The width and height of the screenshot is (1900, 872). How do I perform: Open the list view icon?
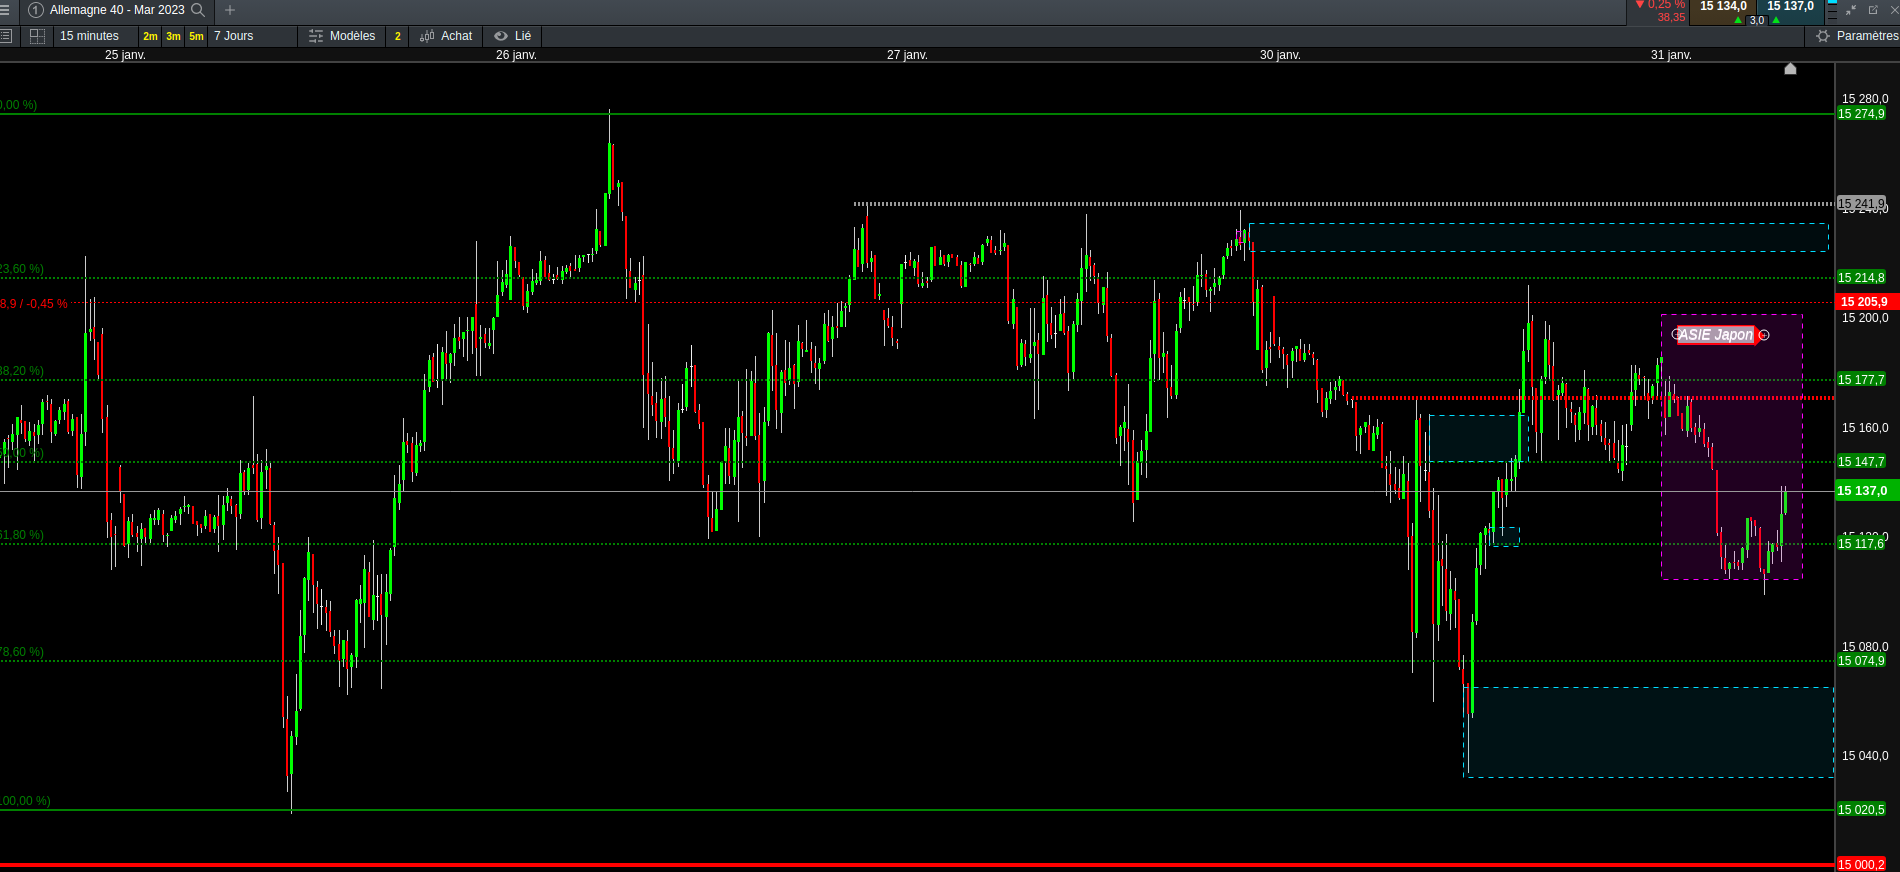(6, 36)
